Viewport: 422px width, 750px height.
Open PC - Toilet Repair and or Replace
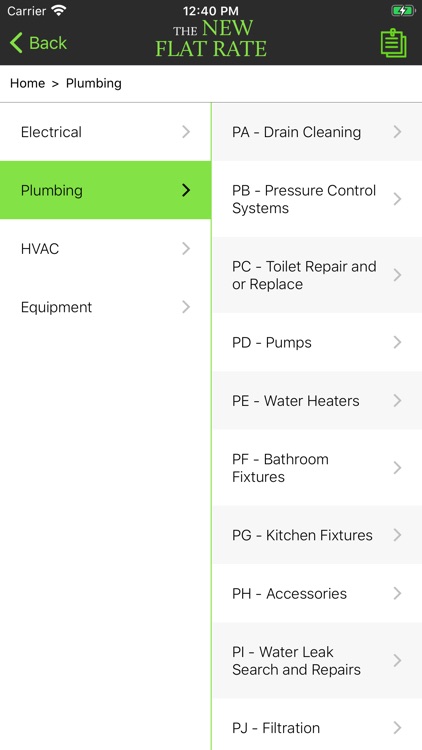coord(317,275)
